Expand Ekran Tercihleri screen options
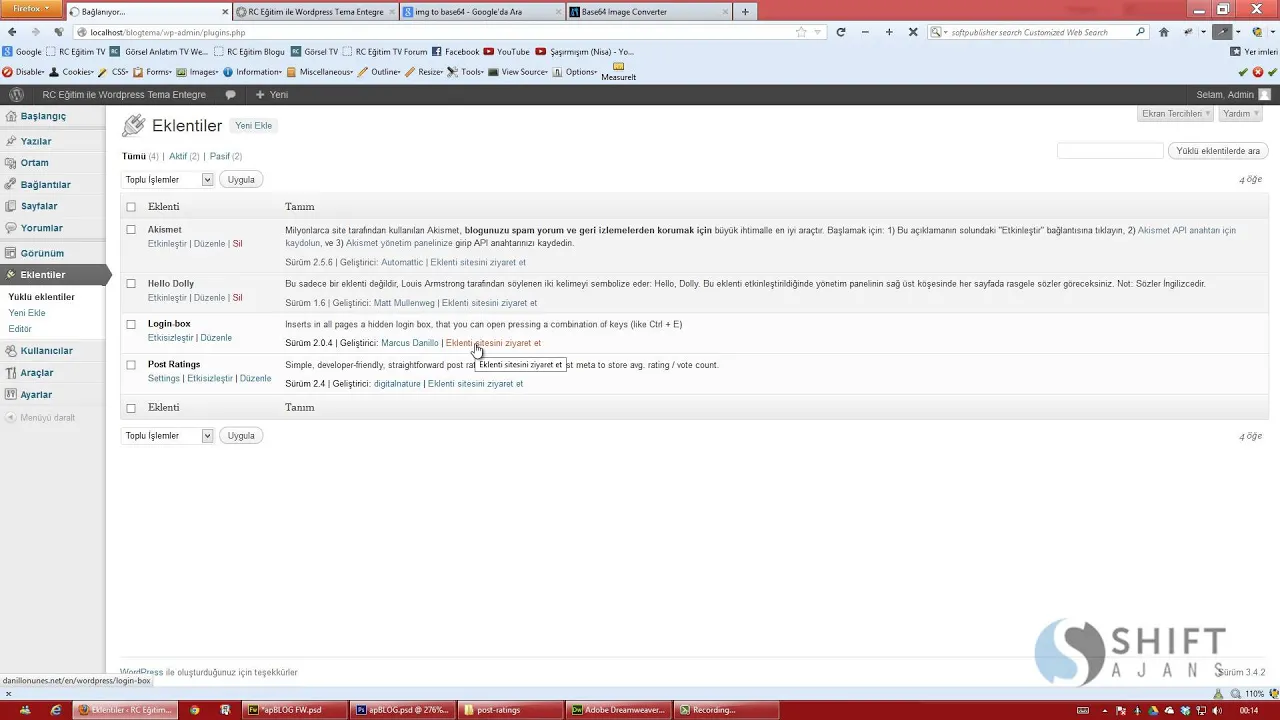This screenshot has width=1280, height=720. point(1176,113)
